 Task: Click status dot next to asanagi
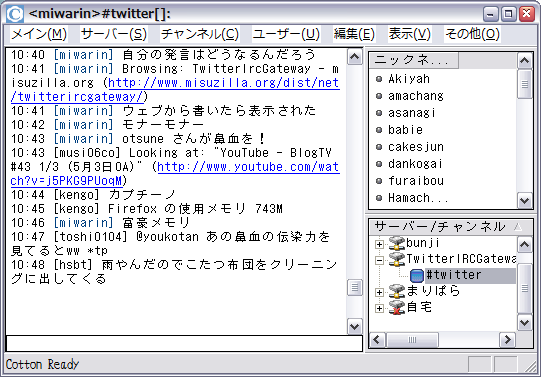379,113
